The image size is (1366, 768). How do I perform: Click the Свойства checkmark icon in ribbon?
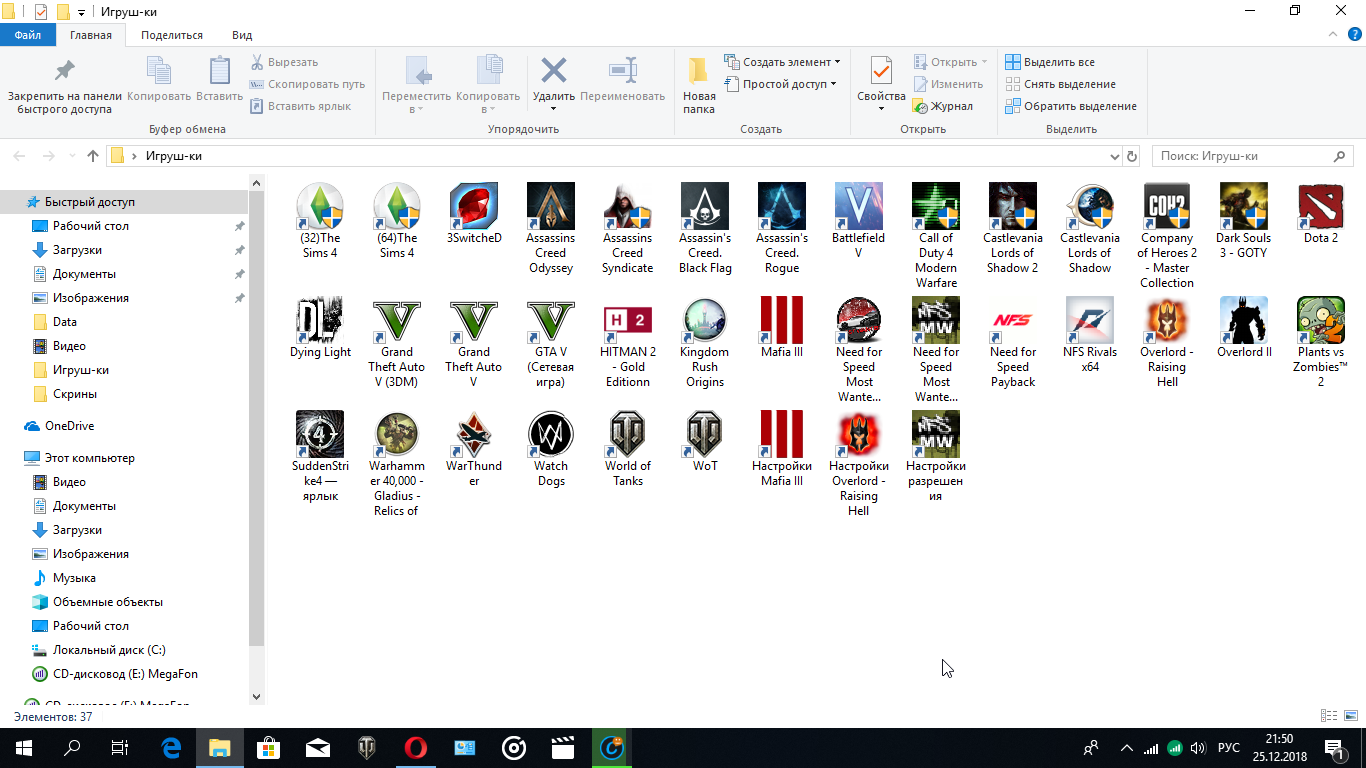881,71
